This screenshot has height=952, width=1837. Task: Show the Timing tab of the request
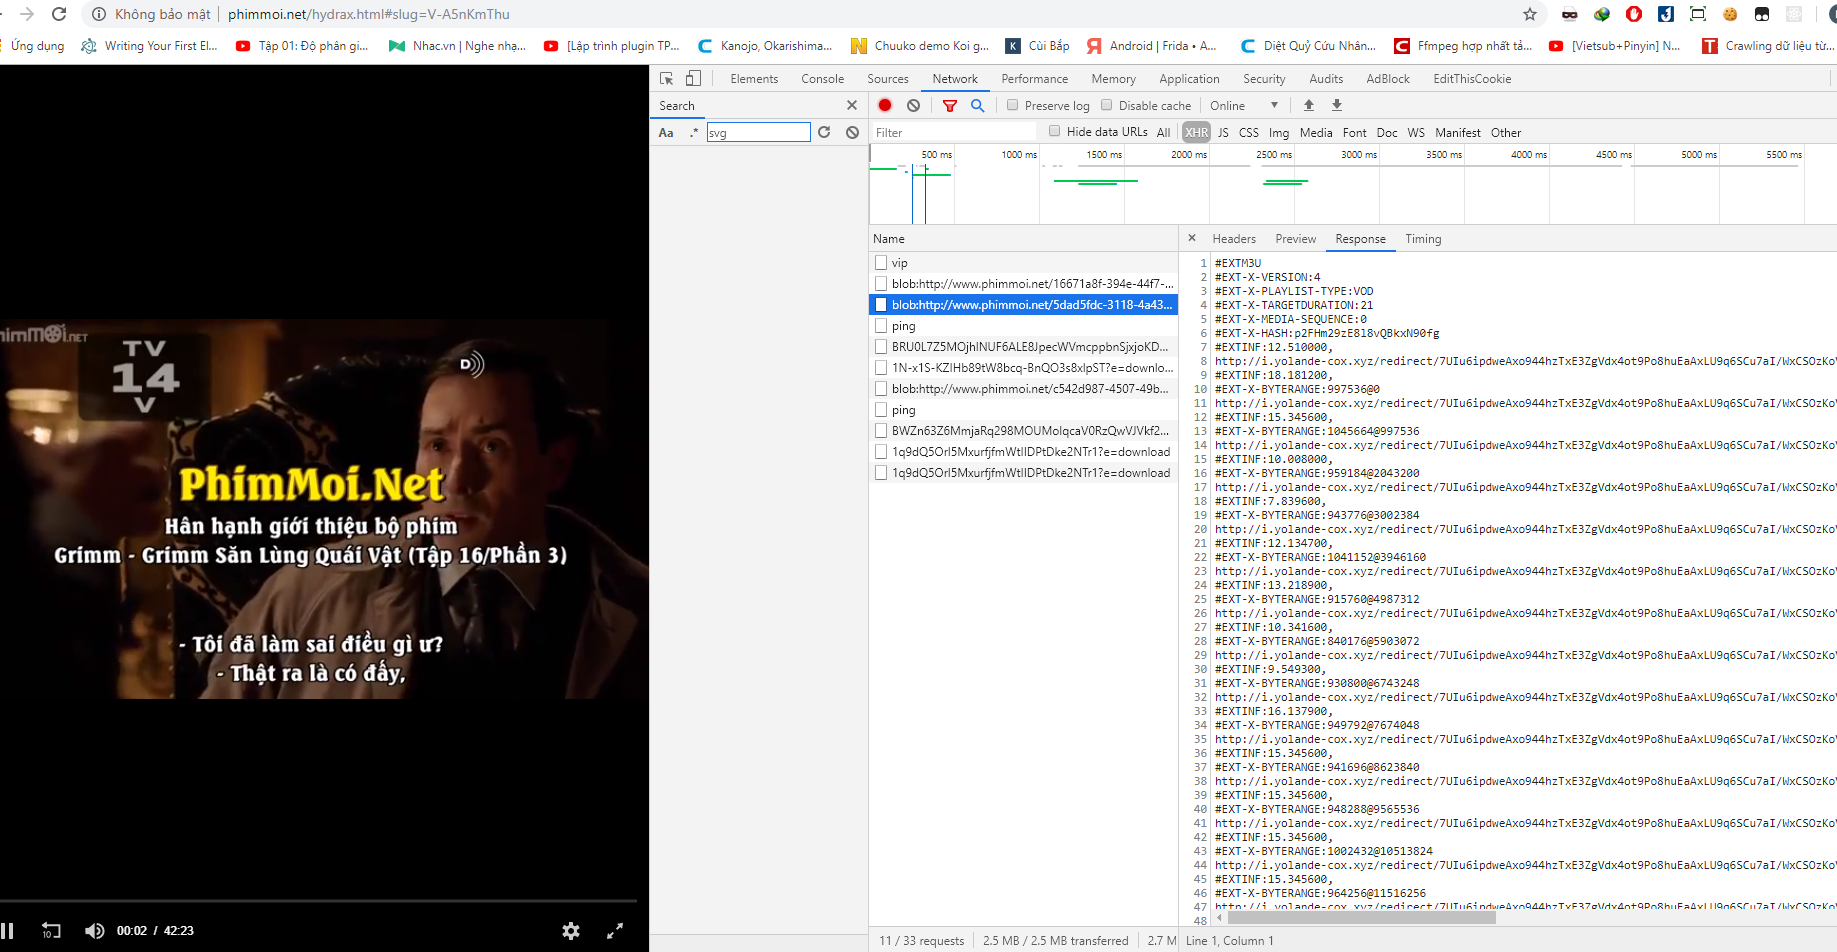pos(1423,238)
